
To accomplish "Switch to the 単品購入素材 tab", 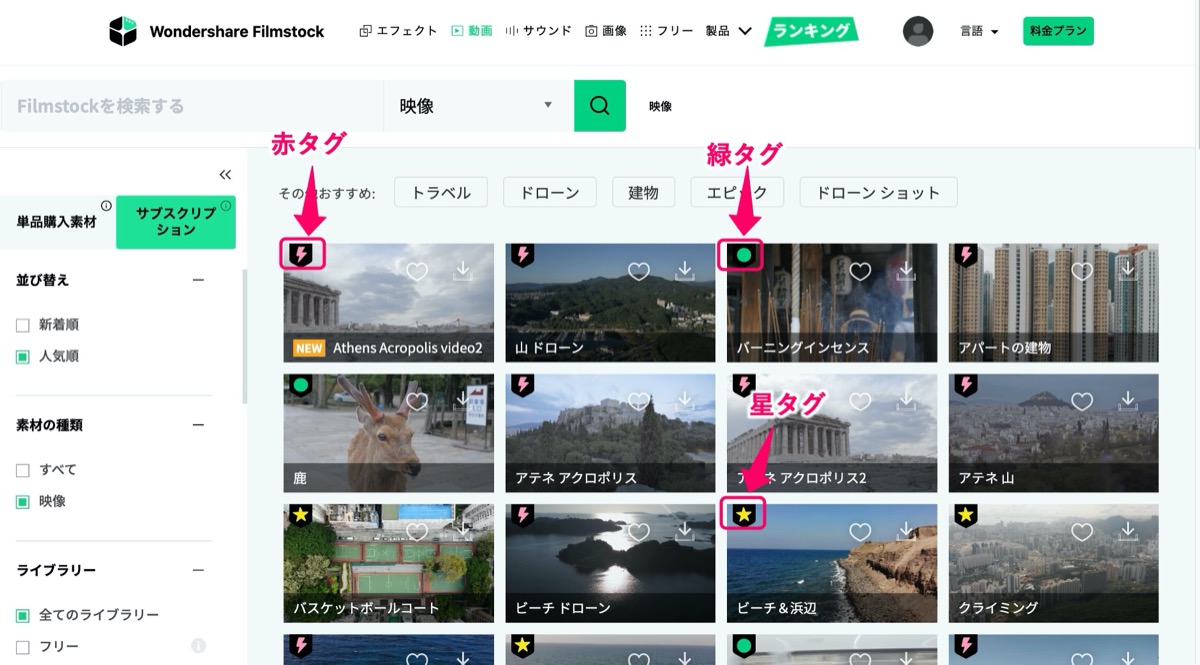I will click(x=57, y=222).
